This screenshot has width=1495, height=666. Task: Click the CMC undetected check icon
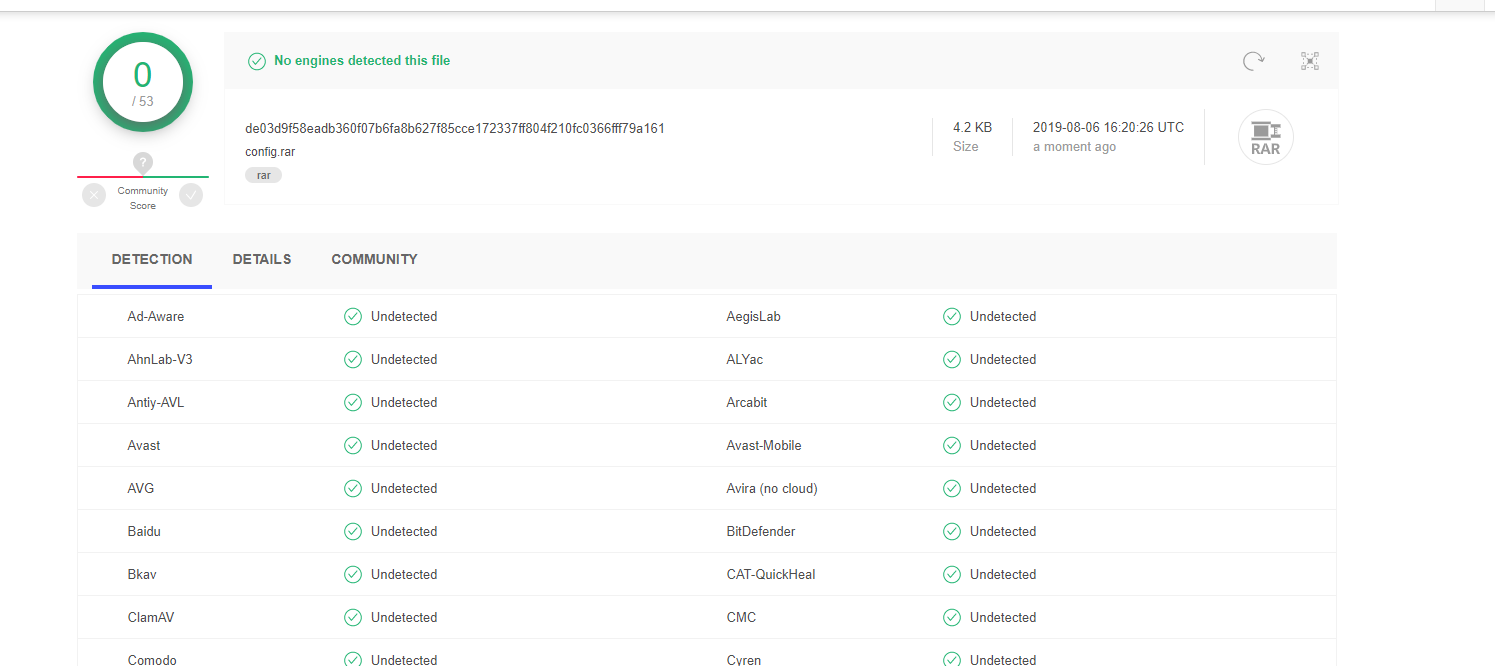pos(952,617)
